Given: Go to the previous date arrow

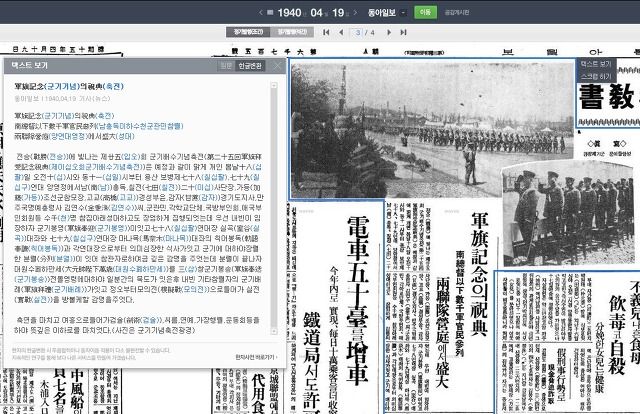Looking at the screenshot, I should click(x=260, y=13).
